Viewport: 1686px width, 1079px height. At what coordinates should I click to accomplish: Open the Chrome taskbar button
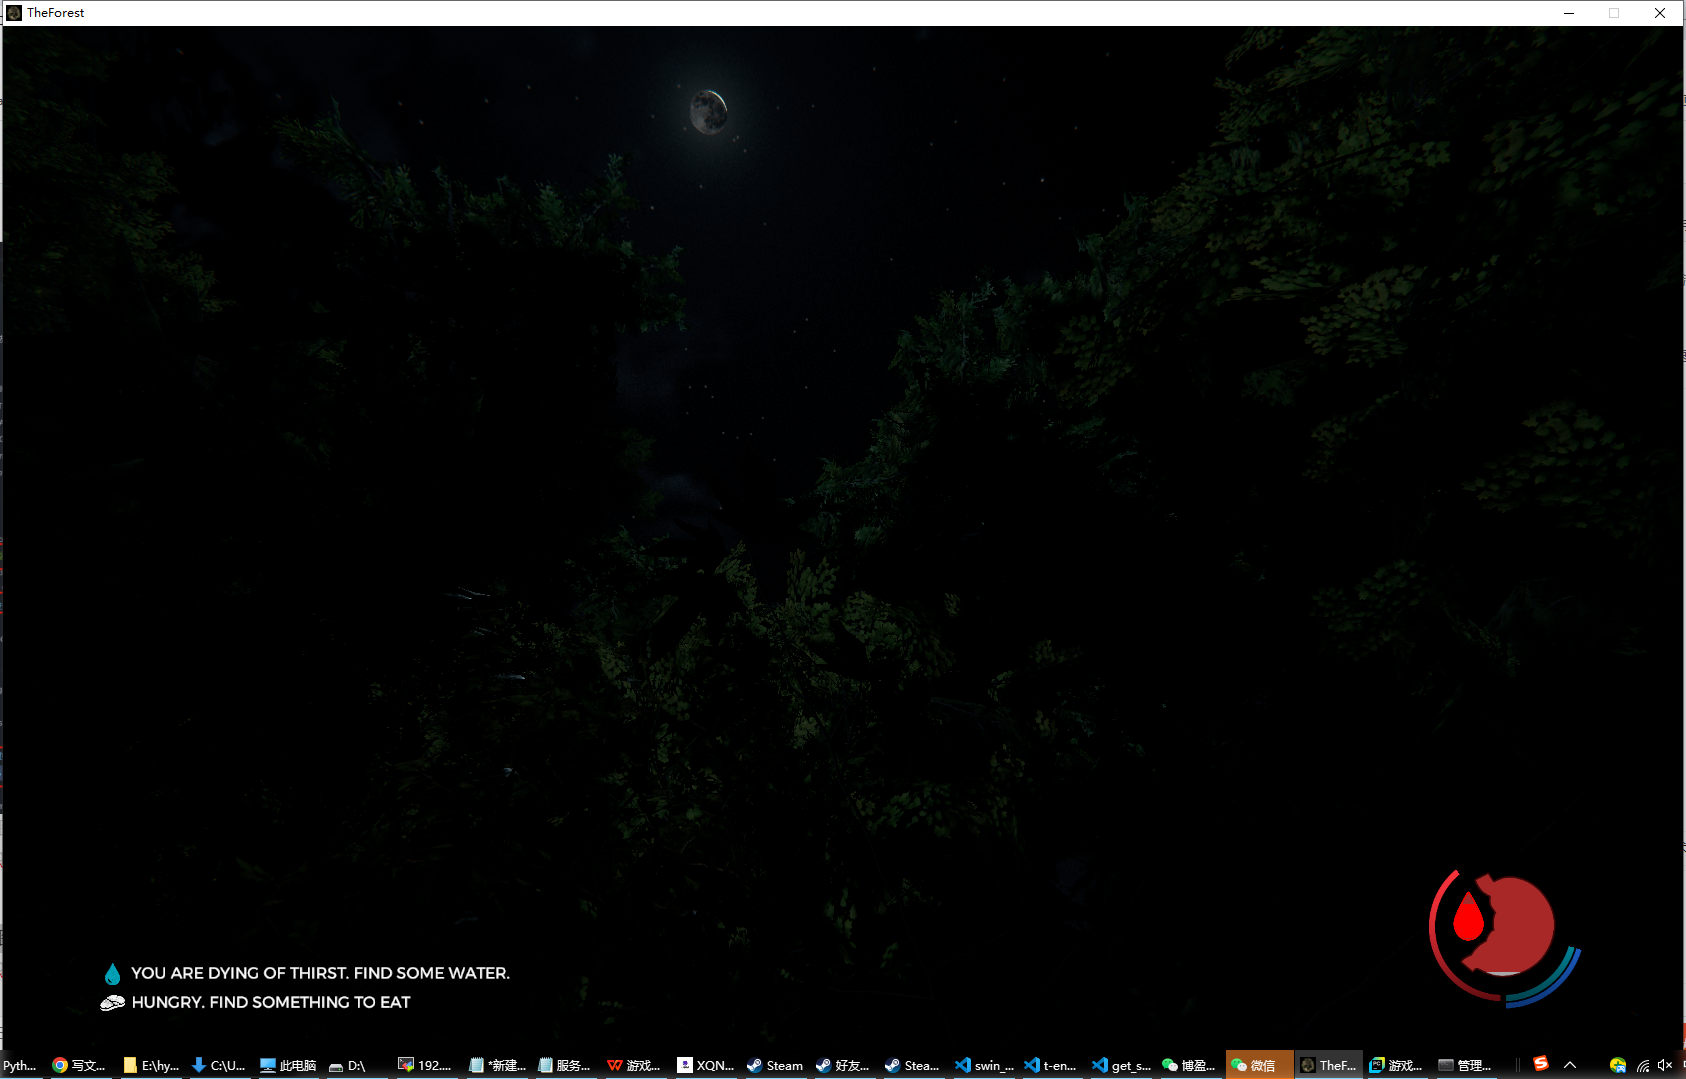pyautogui.click(x=79, y=1065)
